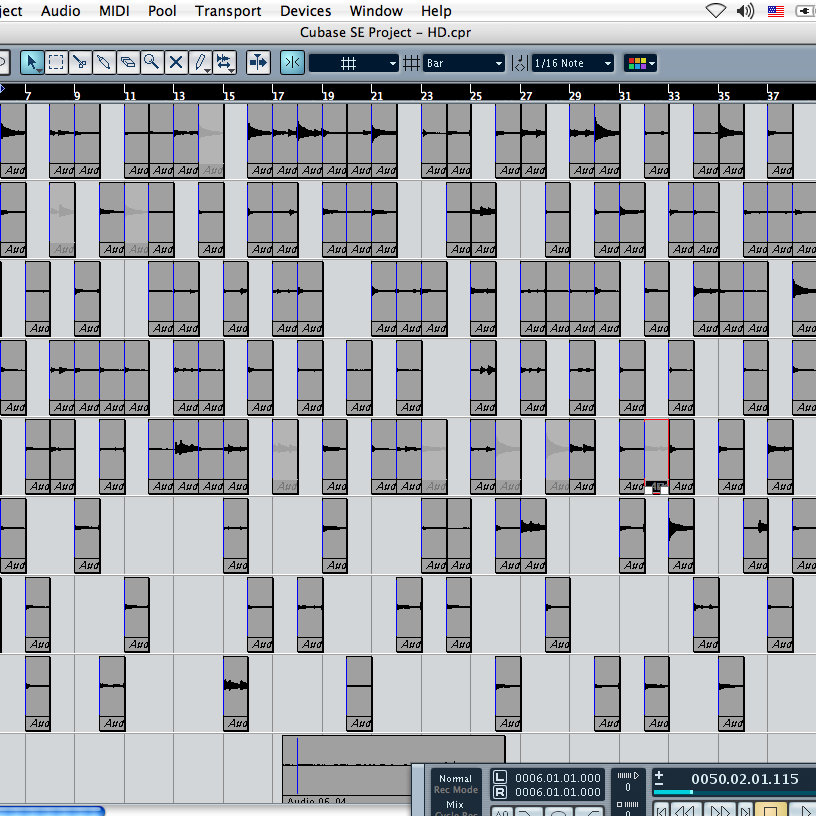Select the Object Selection arrow tool

(32, 62)
